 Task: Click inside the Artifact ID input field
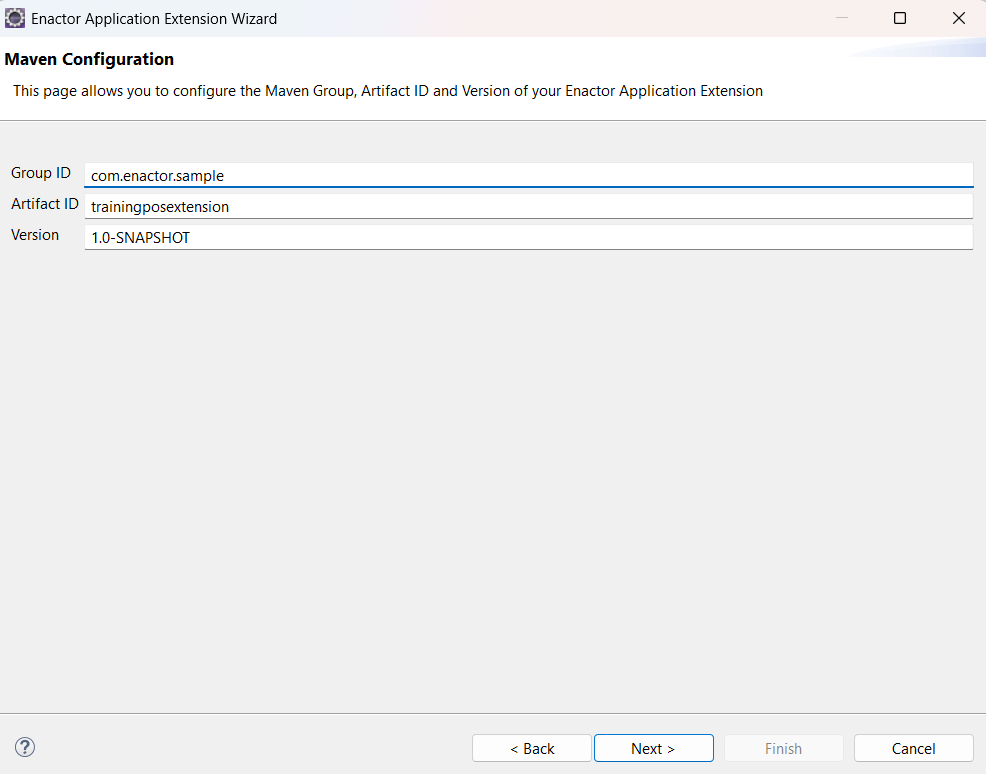pyautogui.click(x=400, y=205)
